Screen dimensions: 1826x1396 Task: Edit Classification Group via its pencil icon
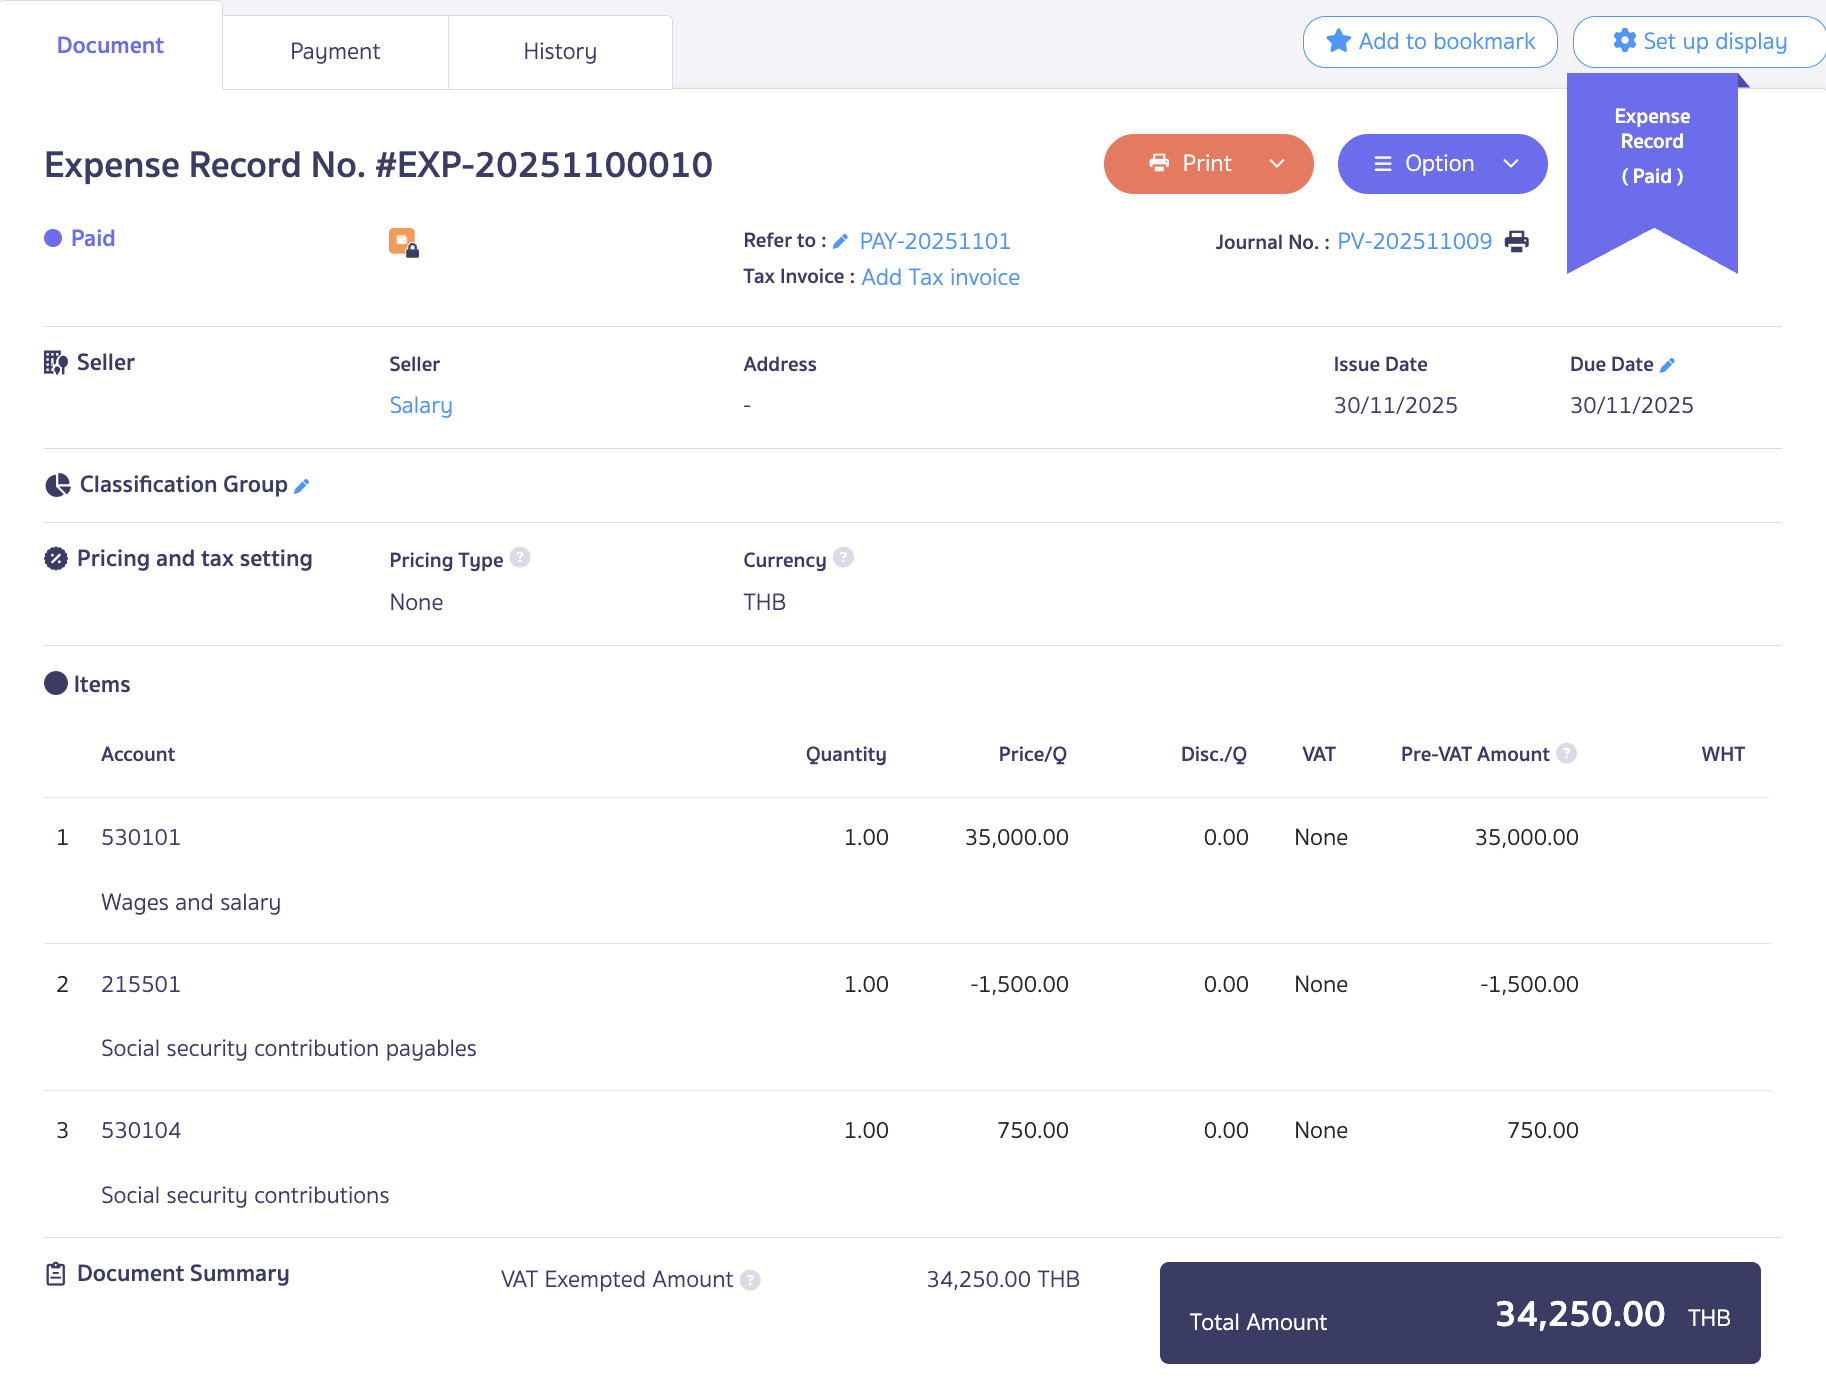pyautogui.click(x=302, y=485)
